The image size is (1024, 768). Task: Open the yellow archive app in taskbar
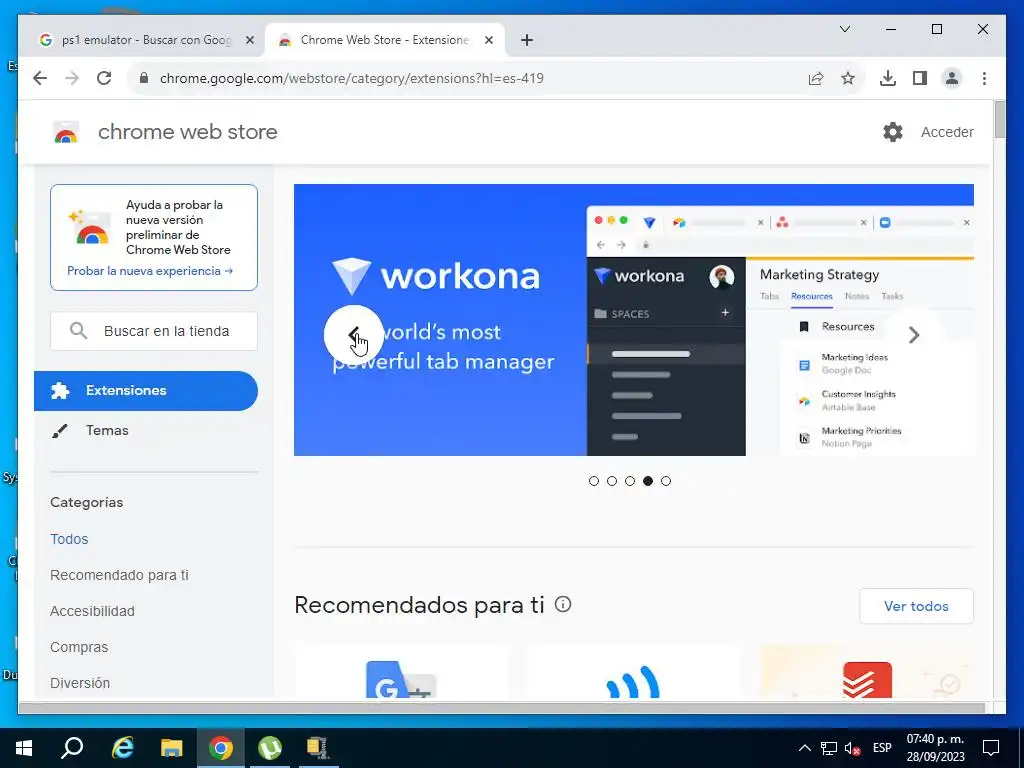coord(318,748)
